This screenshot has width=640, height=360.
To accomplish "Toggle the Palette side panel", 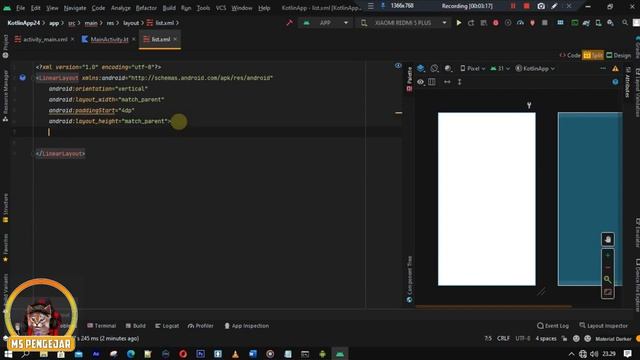I will point(409,79).
